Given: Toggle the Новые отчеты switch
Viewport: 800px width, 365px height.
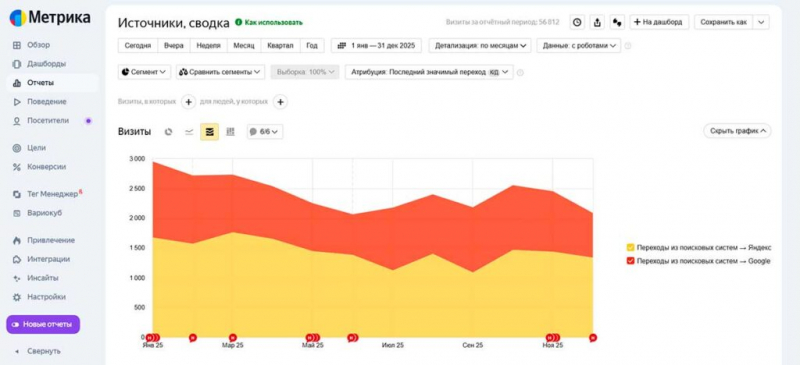Looking at the screenshot, I should 15,324.
